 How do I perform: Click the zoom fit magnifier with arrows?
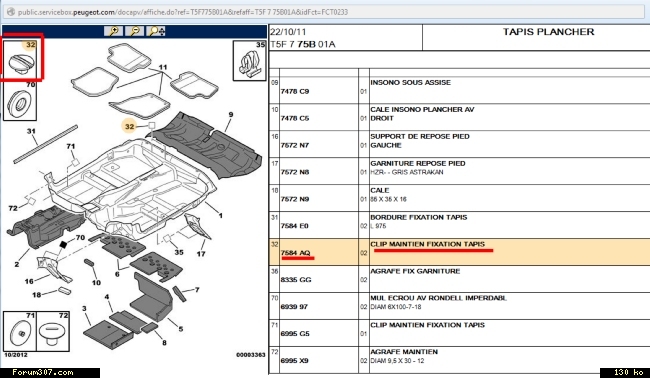click(157, 31)
